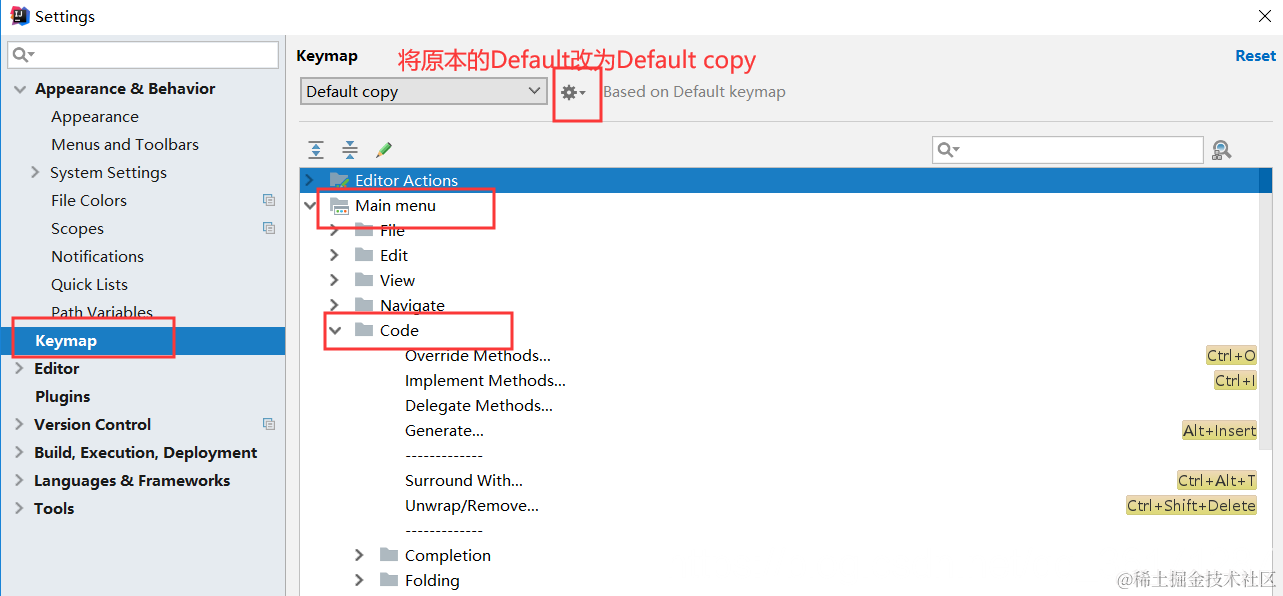Select the Generate... action
Image resolution: width=1283 pixels, height=596 pixels.
tap(444, 430)
